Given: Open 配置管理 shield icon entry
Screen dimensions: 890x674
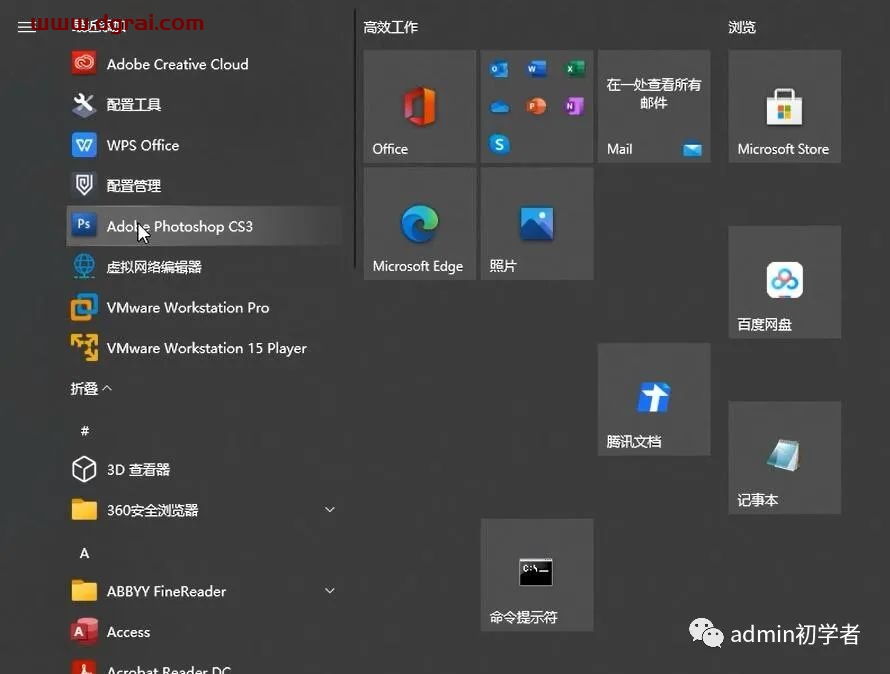Looking at the screenshot, I should [x=204, y=185].
